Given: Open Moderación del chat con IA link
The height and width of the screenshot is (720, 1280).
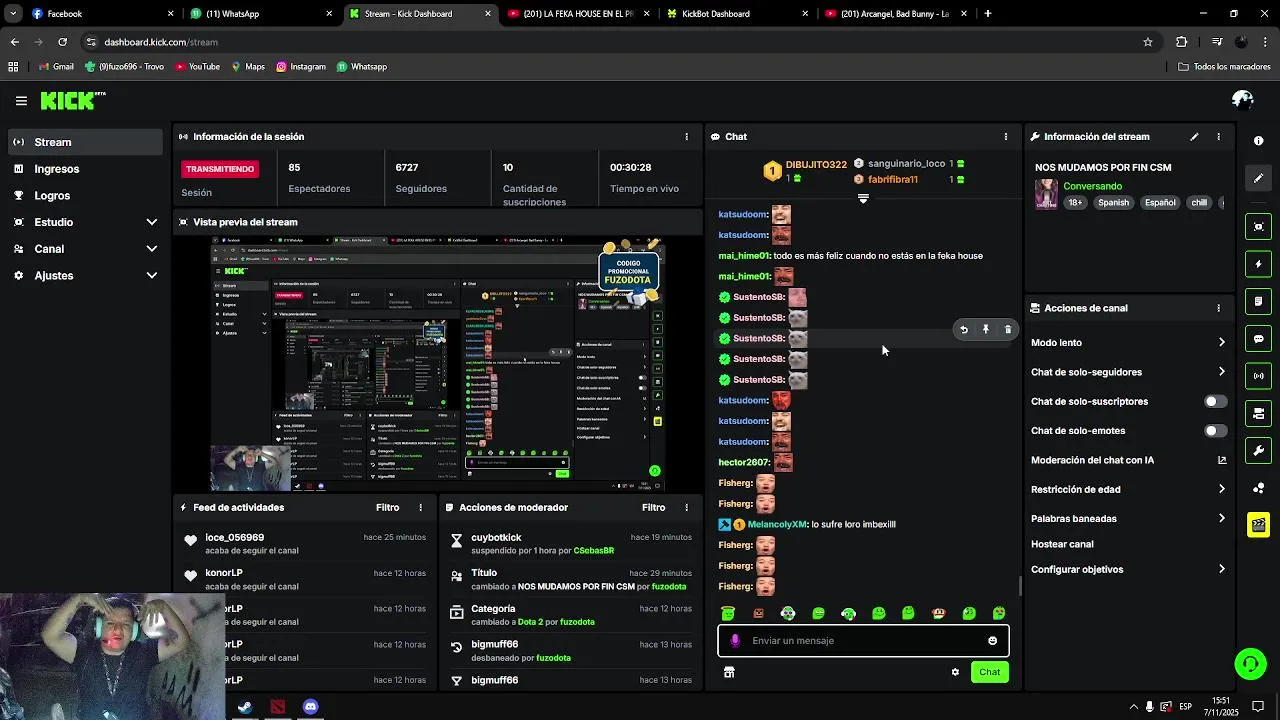Looking at the screenshot, I should coord(1221,460).
